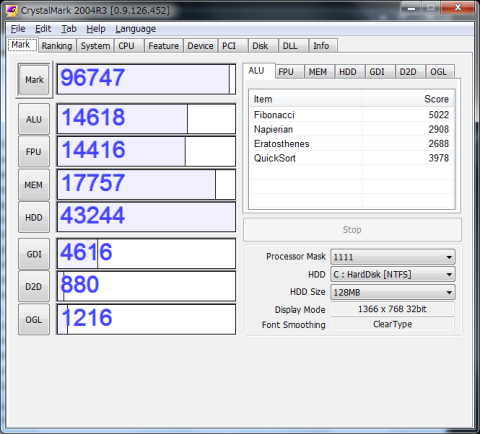Image resolution: width=480 pixels, height=434 pixels.
Task: Switch to the Feature tab
Action: click(x=164, y=46)
